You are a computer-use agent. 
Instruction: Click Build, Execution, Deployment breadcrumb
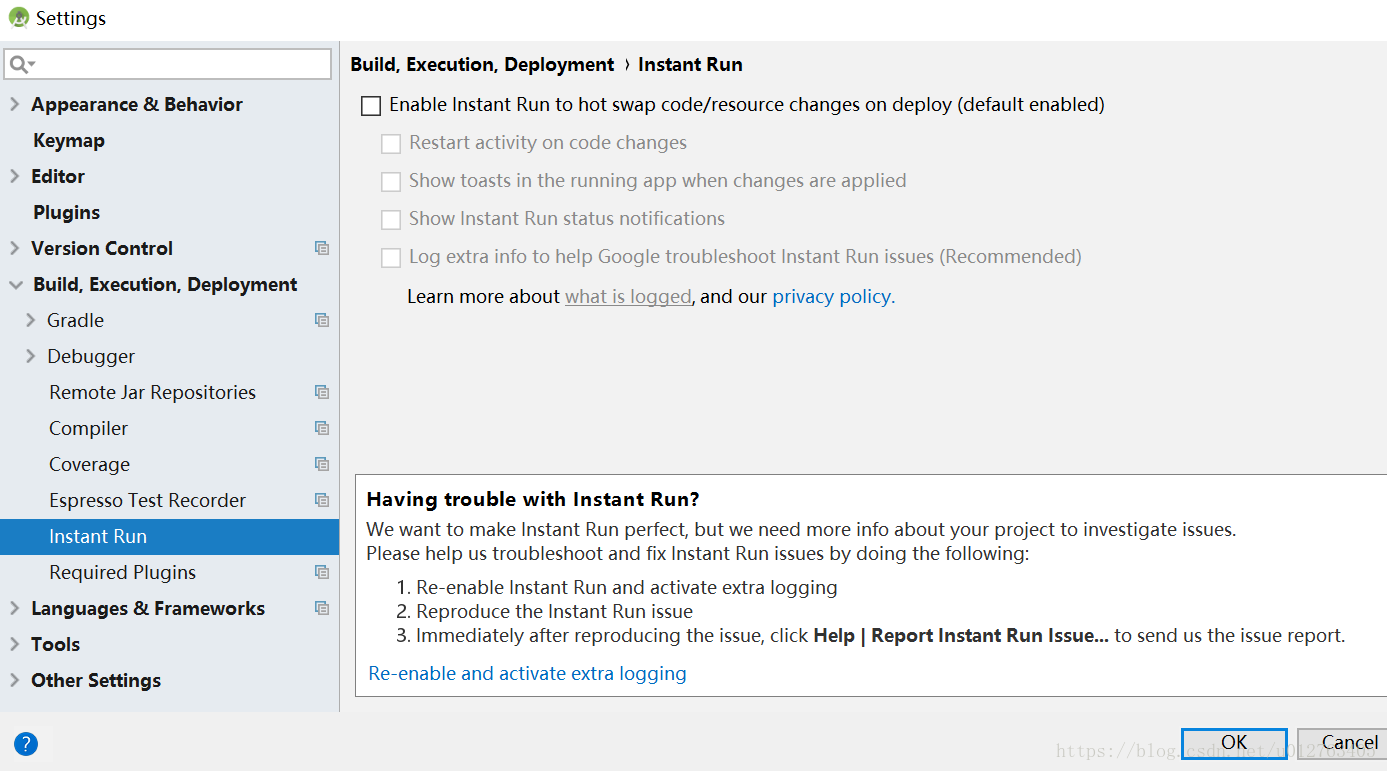482,65
